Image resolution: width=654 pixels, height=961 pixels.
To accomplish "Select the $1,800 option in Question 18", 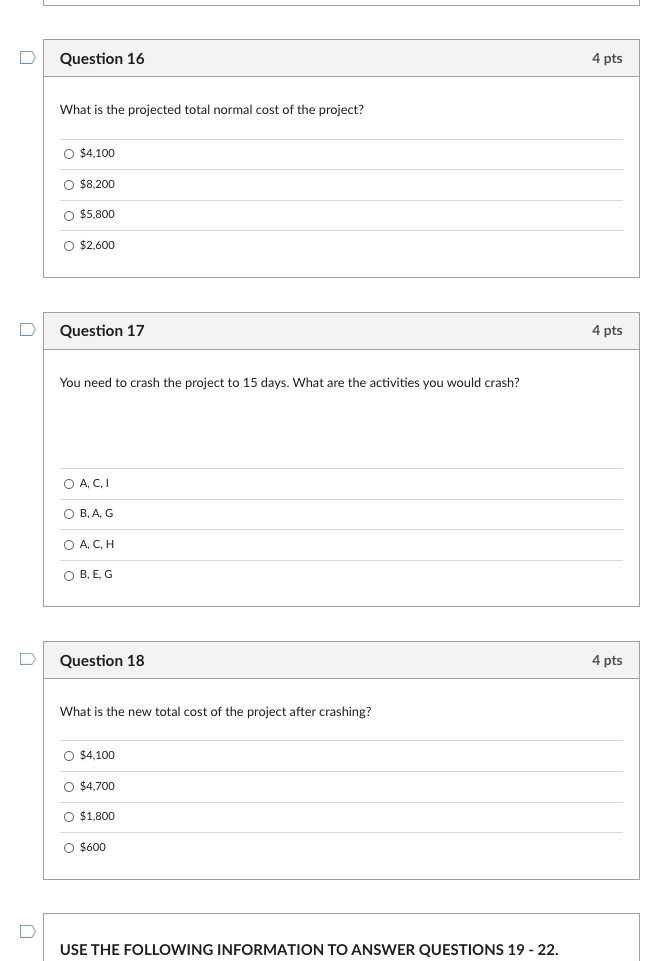I will click(x=69, y=817).
